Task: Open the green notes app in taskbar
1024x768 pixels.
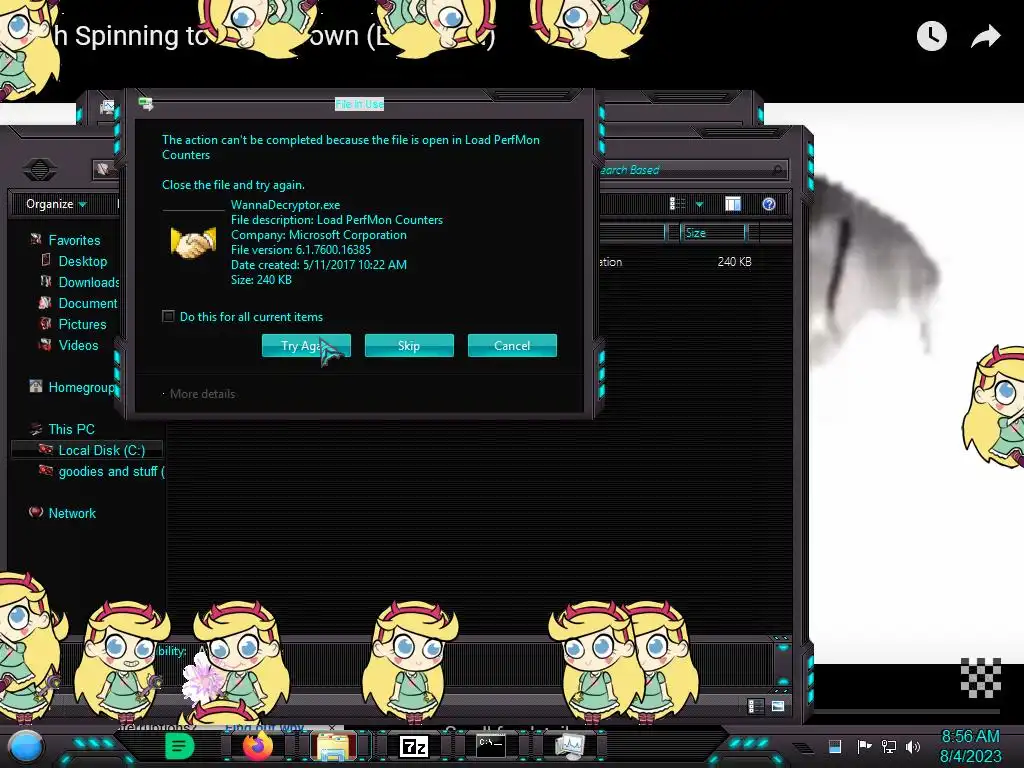Action: coord(180,746)
